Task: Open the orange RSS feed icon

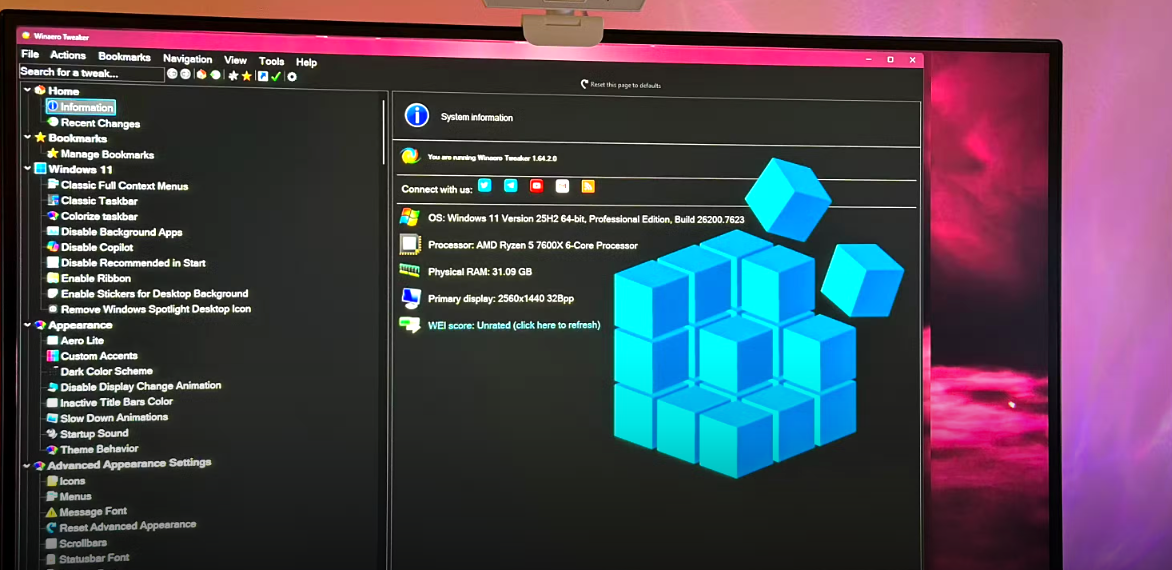Action: click(x=588, y=187)
